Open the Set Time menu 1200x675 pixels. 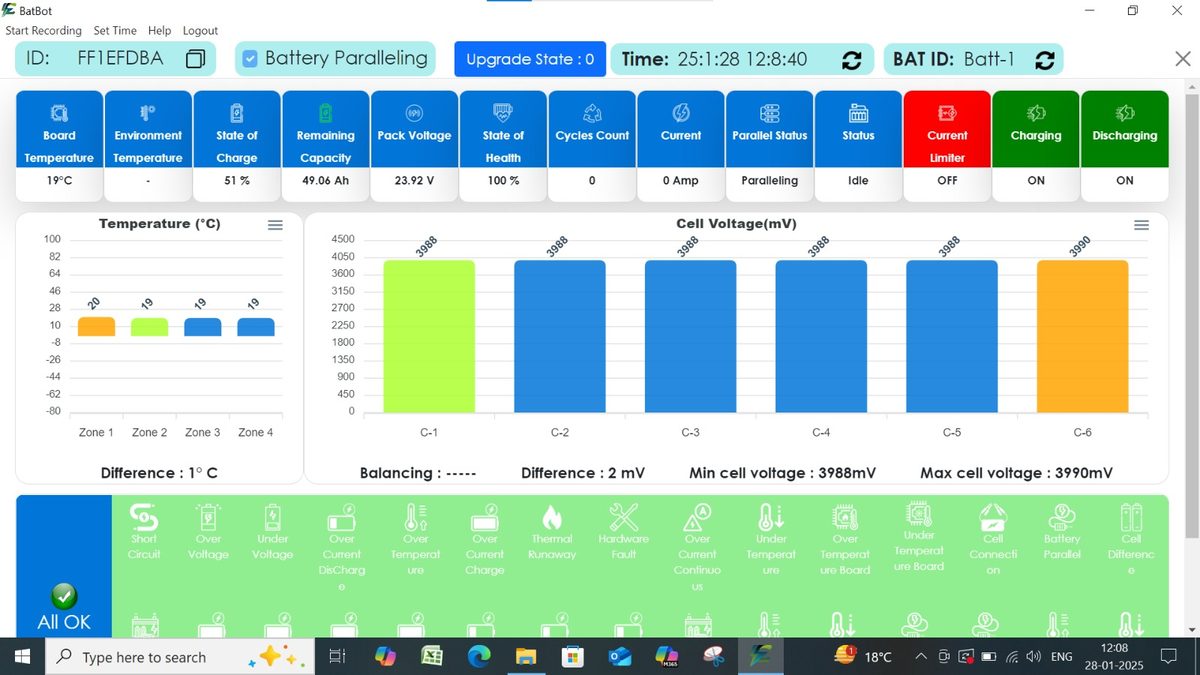point(115,31)
